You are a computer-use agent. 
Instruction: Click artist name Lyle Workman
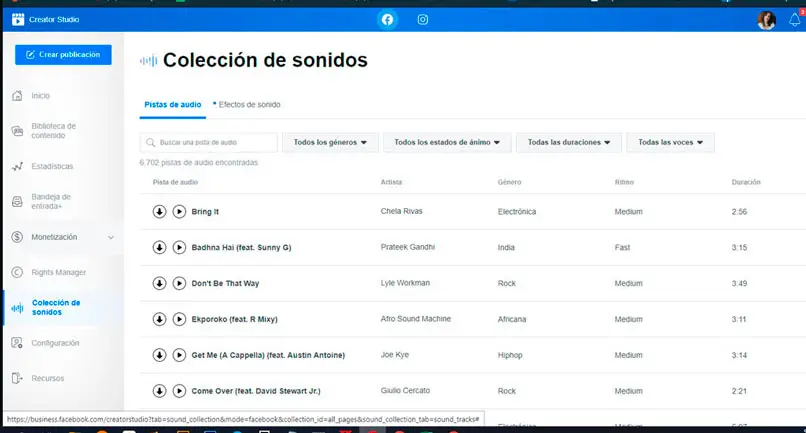tap(405, 283)
